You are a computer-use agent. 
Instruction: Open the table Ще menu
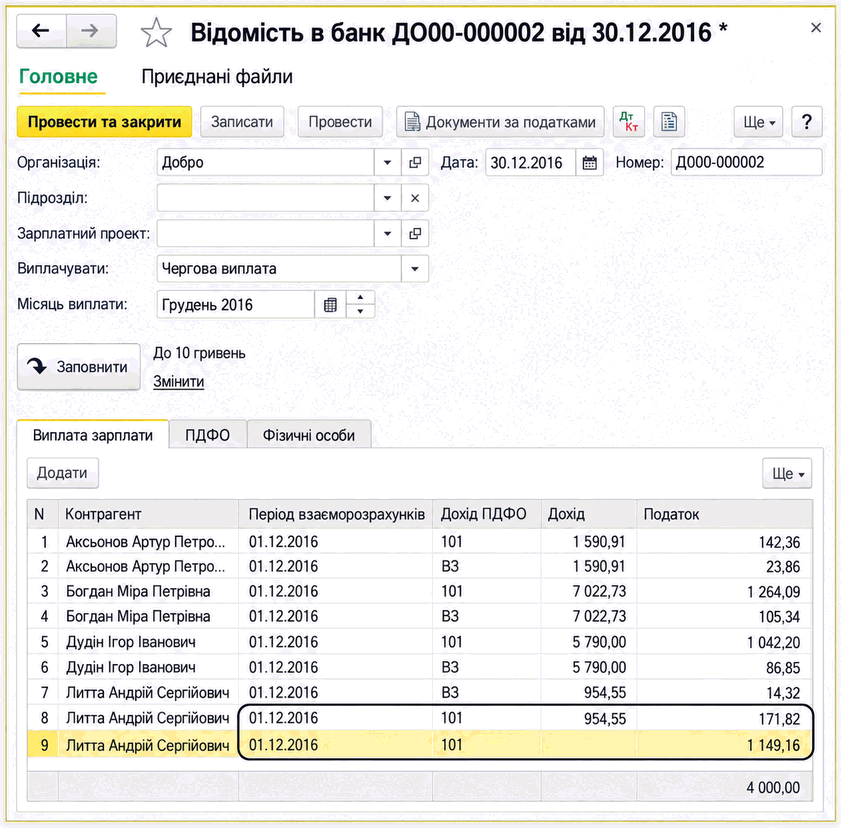click(x=787, y=474)
